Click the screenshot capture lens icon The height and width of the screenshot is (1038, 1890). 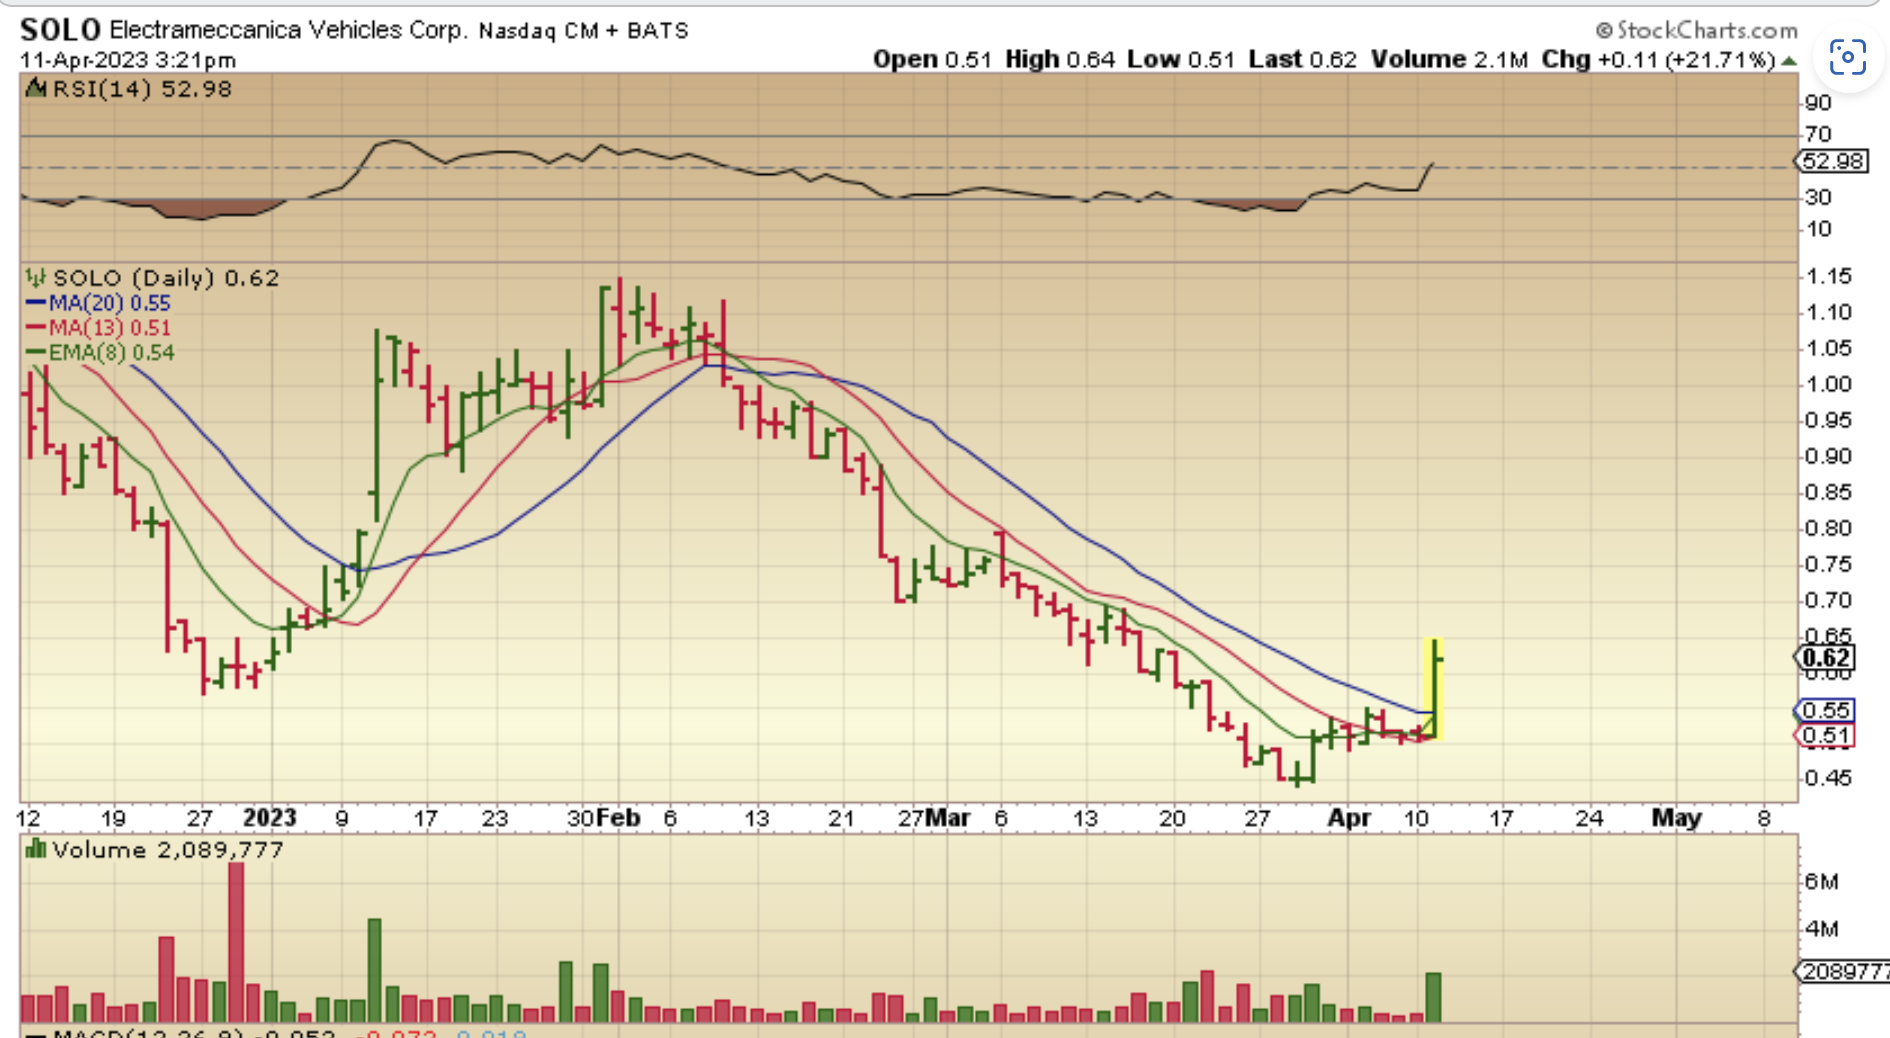(1847, 57)
